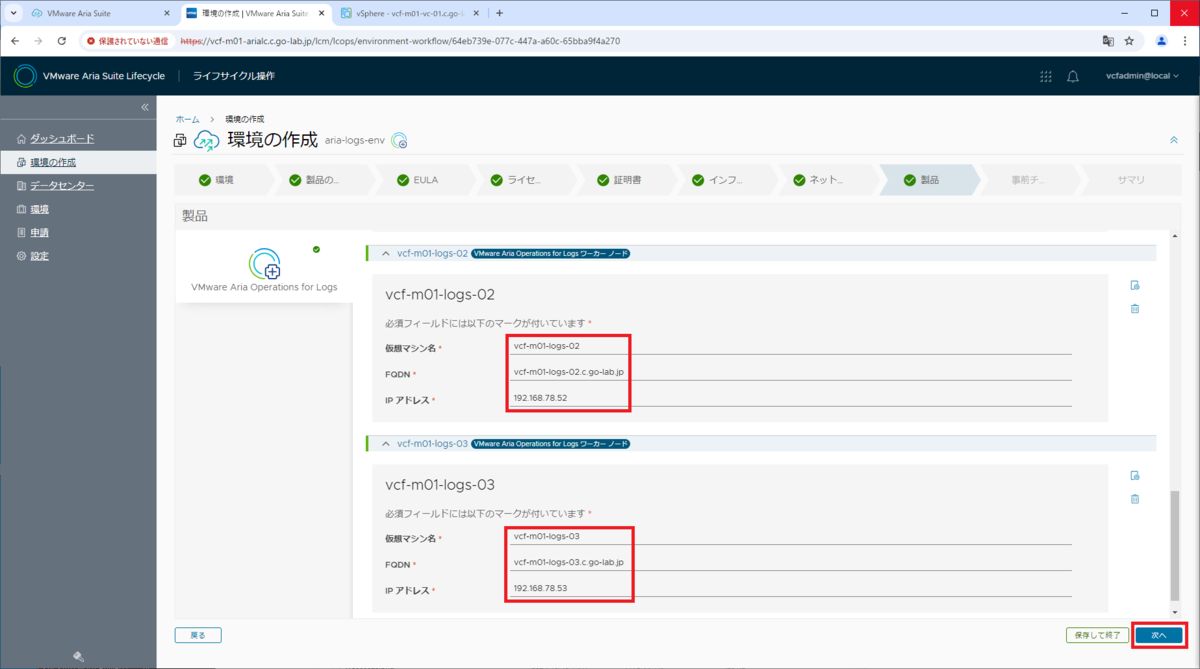This screenshot has width=1200, height=669.
Task: Open 申請 in the sidebar
Action: (x=39, y=233)
